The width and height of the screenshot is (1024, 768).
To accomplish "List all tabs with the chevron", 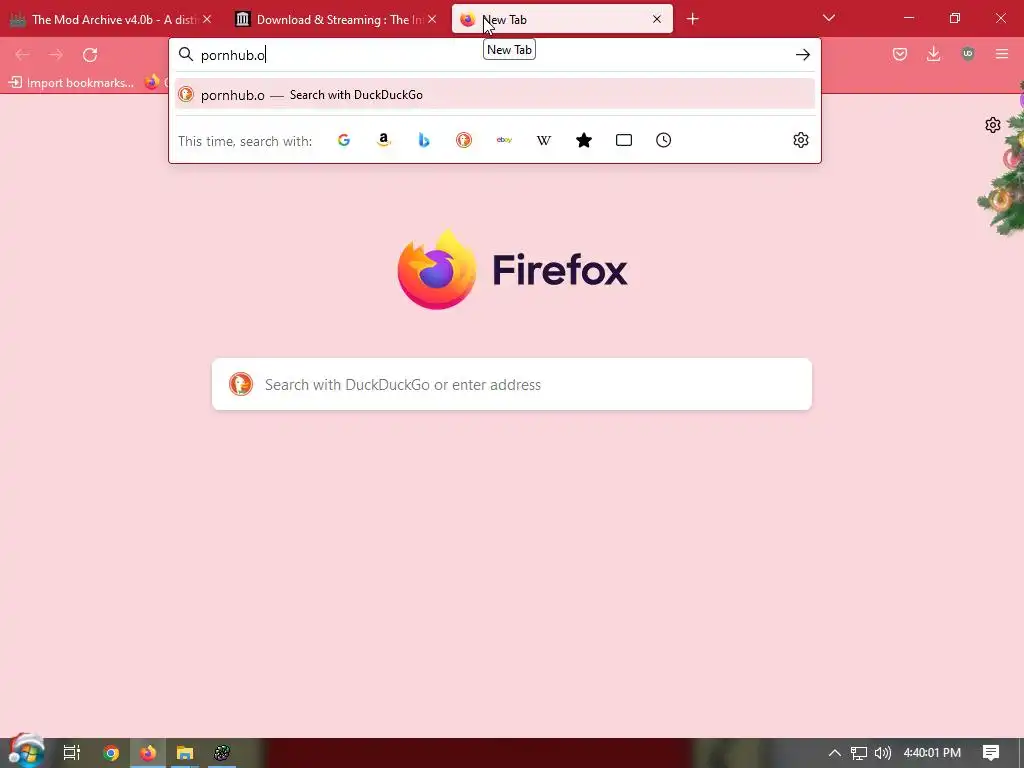I will [x=829, y=18].
